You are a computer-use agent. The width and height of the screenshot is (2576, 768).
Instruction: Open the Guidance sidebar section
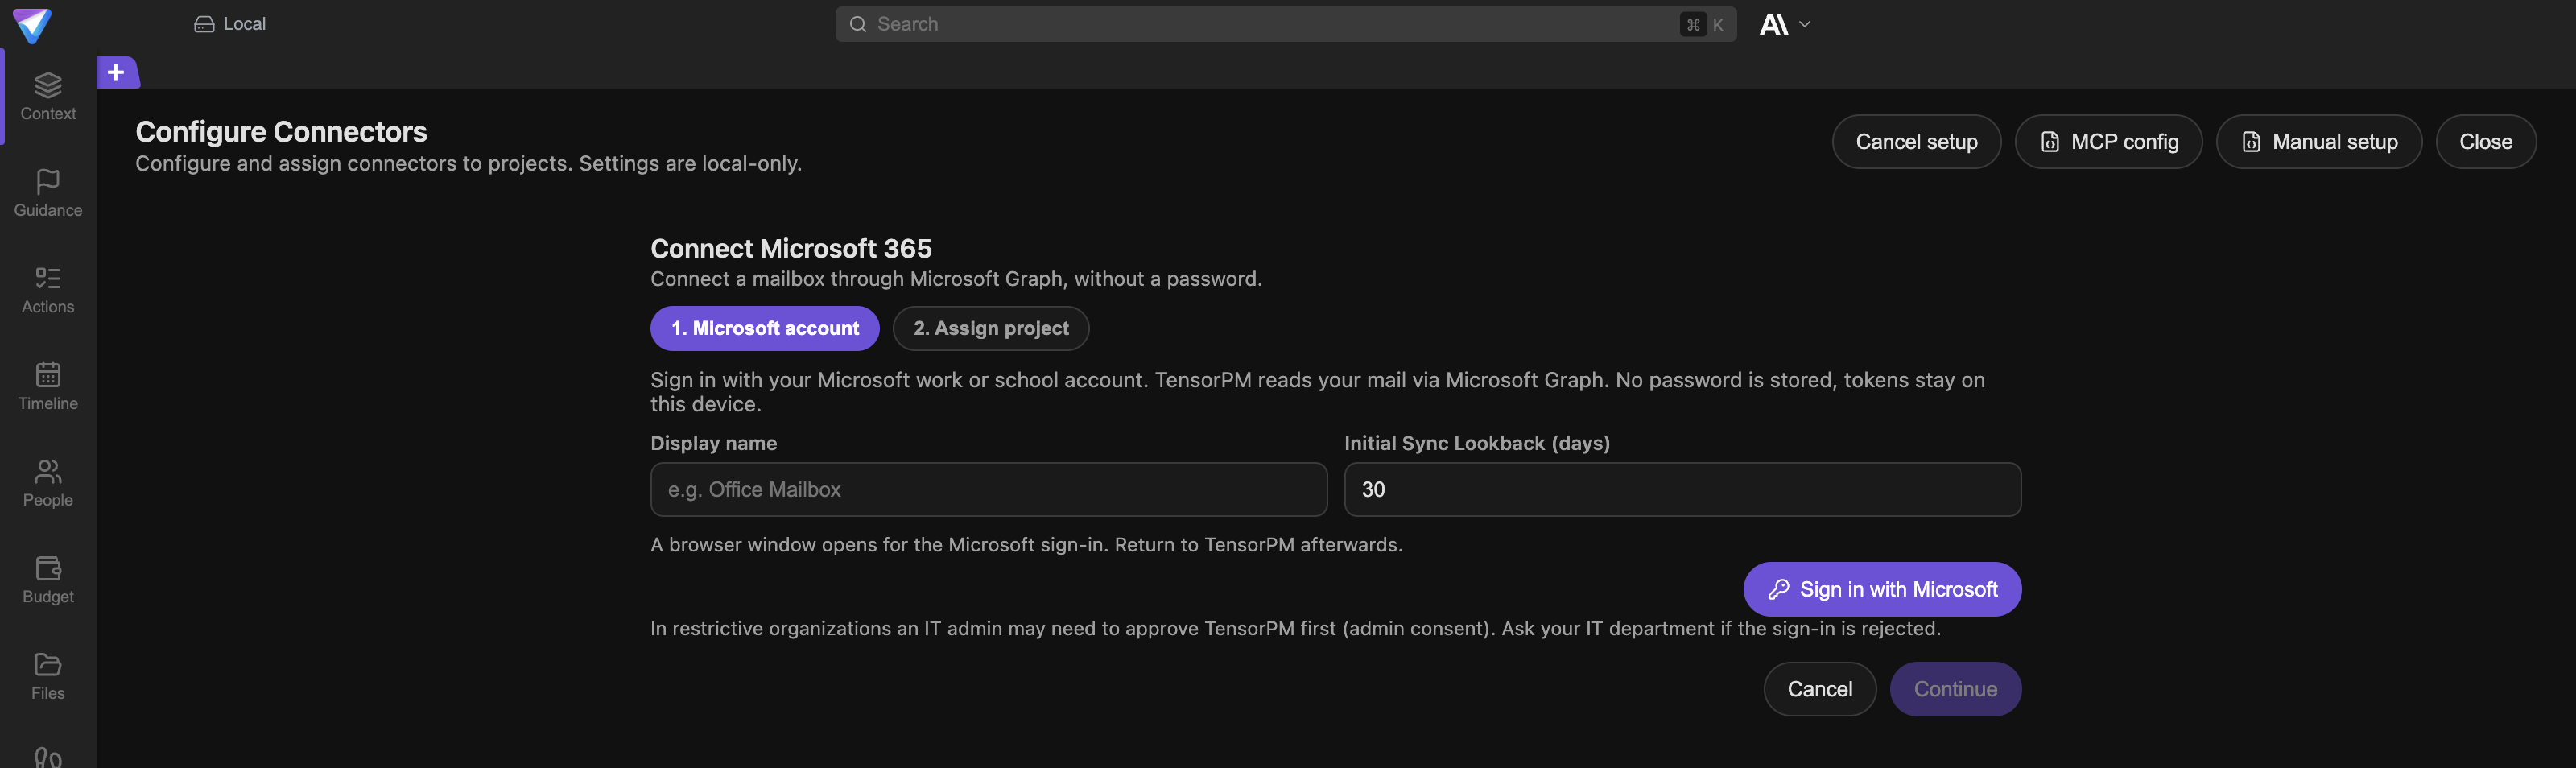click(48, 194)
